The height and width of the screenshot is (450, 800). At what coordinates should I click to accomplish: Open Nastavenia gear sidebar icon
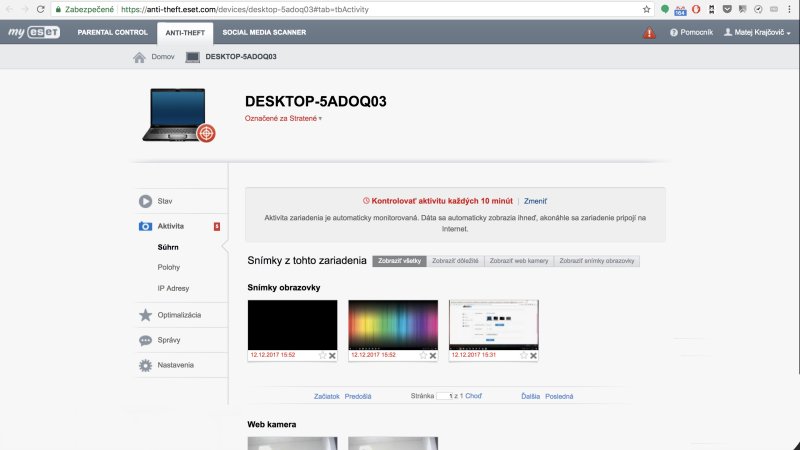point(146,365)
